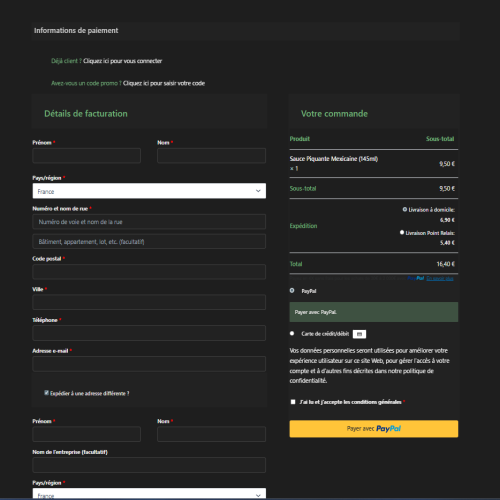Open billing Pays/région France dropdown
The image size is (500, 500).
[149, 191]
